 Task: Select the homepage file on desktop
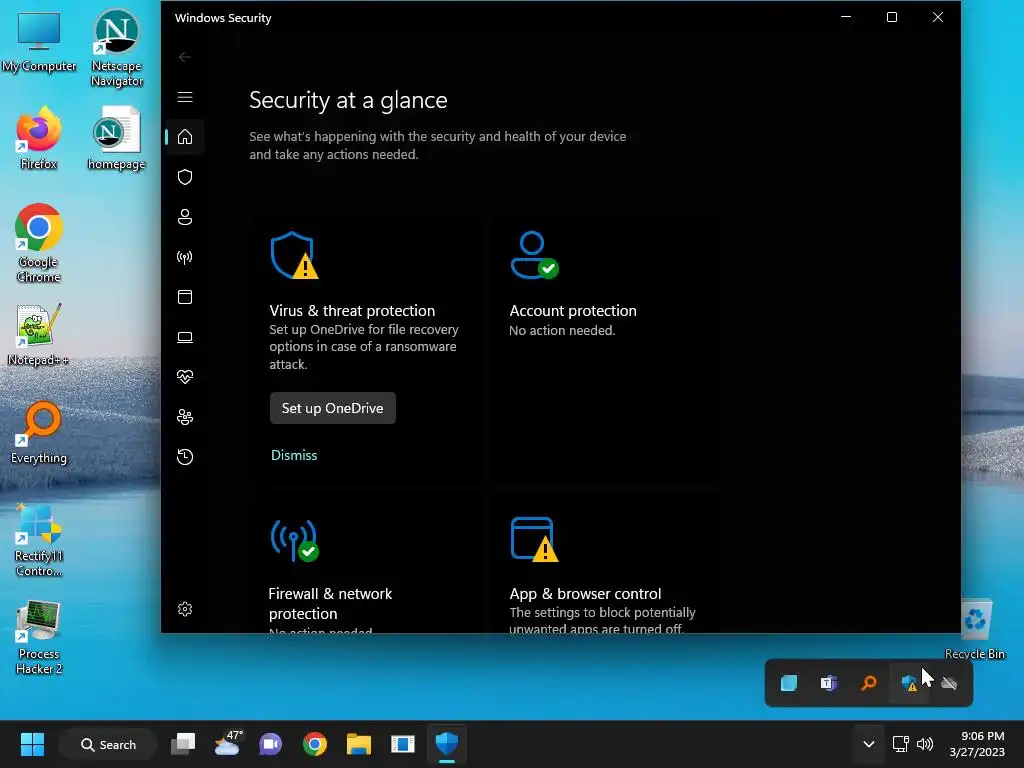pos(116,139)
